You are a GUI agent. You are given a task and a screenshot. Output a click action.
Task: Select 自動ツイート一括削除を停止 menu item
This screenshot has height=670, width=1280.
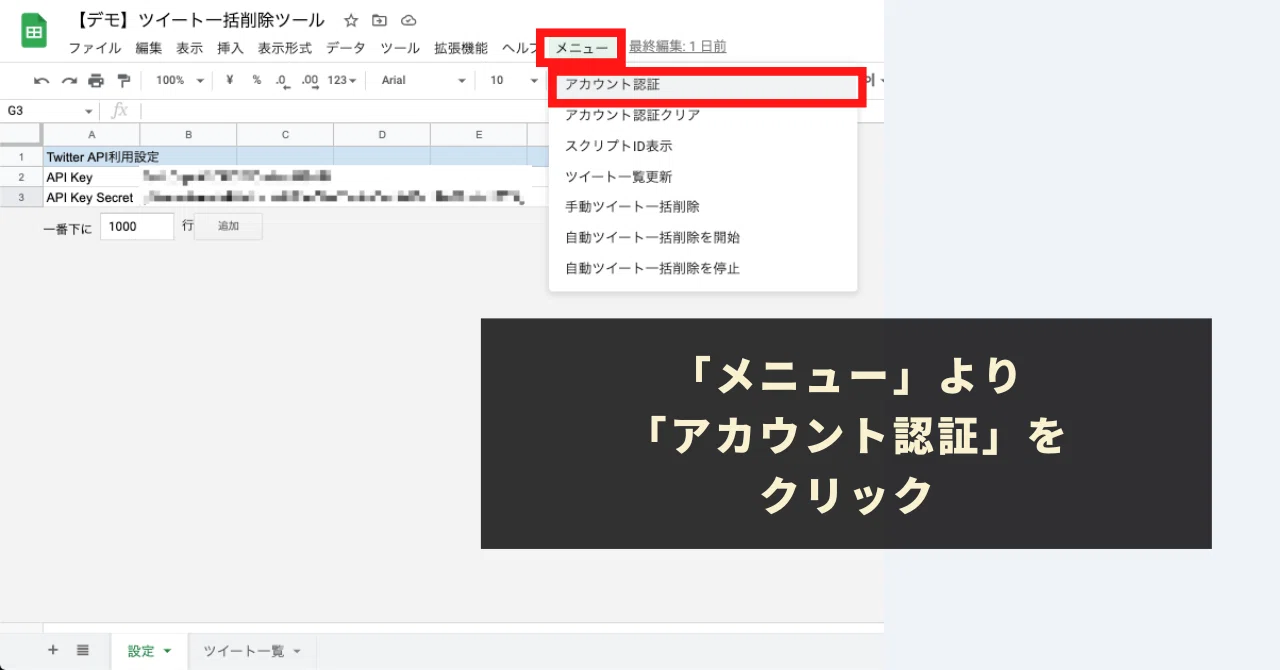703,269
